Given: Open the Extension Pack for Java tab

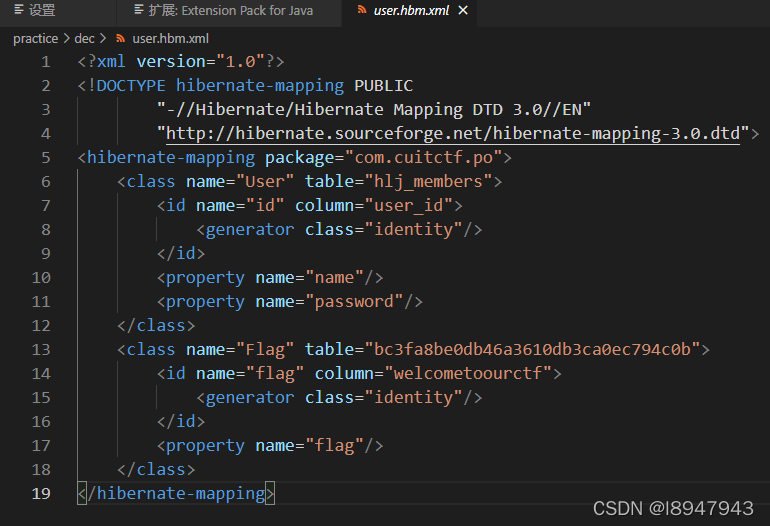Looking at the screenshot, I should [229, 10].
